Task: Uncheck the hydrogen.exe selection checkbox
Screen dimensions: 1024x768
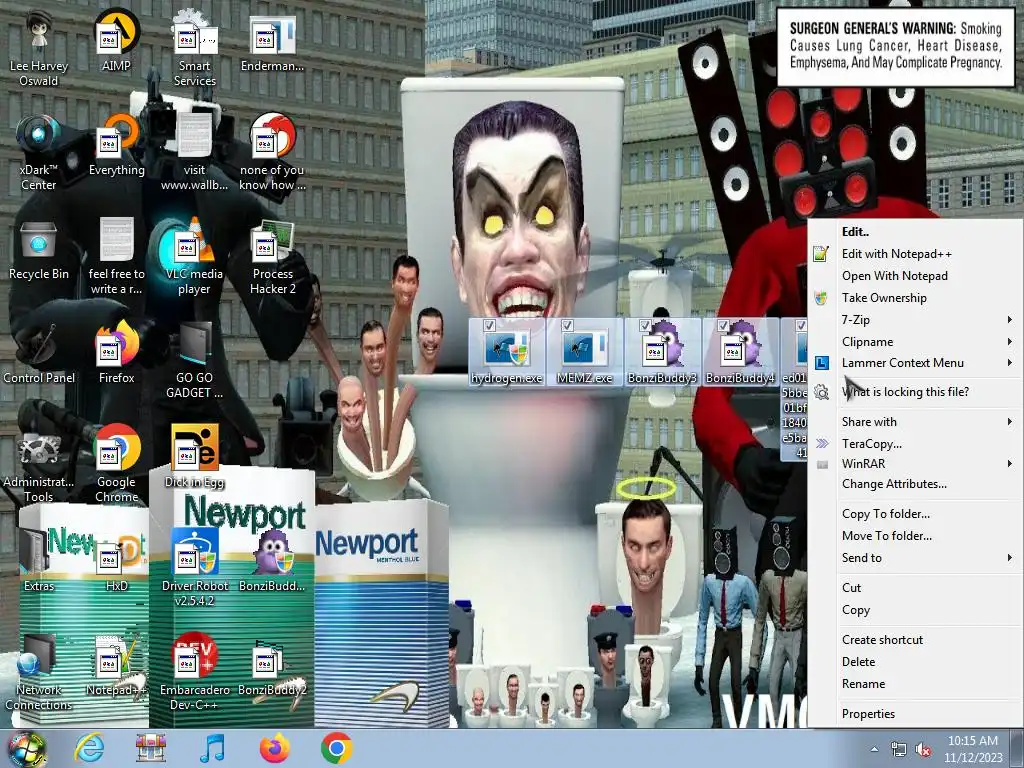Action: pos(489,325)
